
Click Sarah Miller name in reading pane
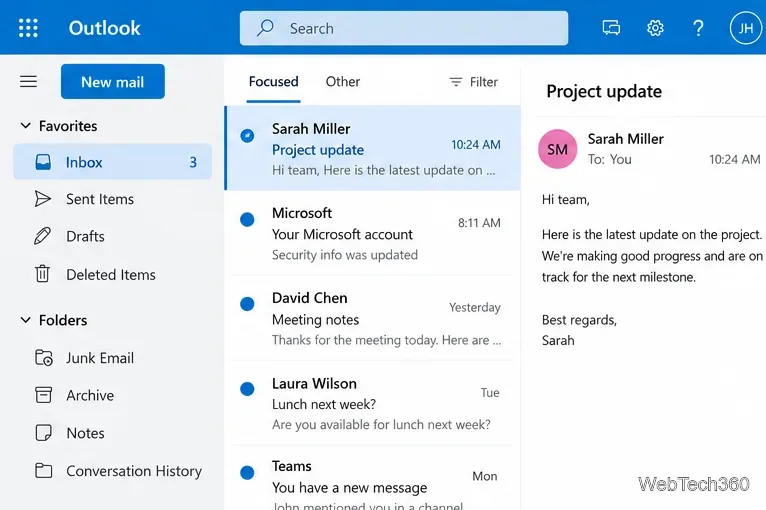click(625, 139)
